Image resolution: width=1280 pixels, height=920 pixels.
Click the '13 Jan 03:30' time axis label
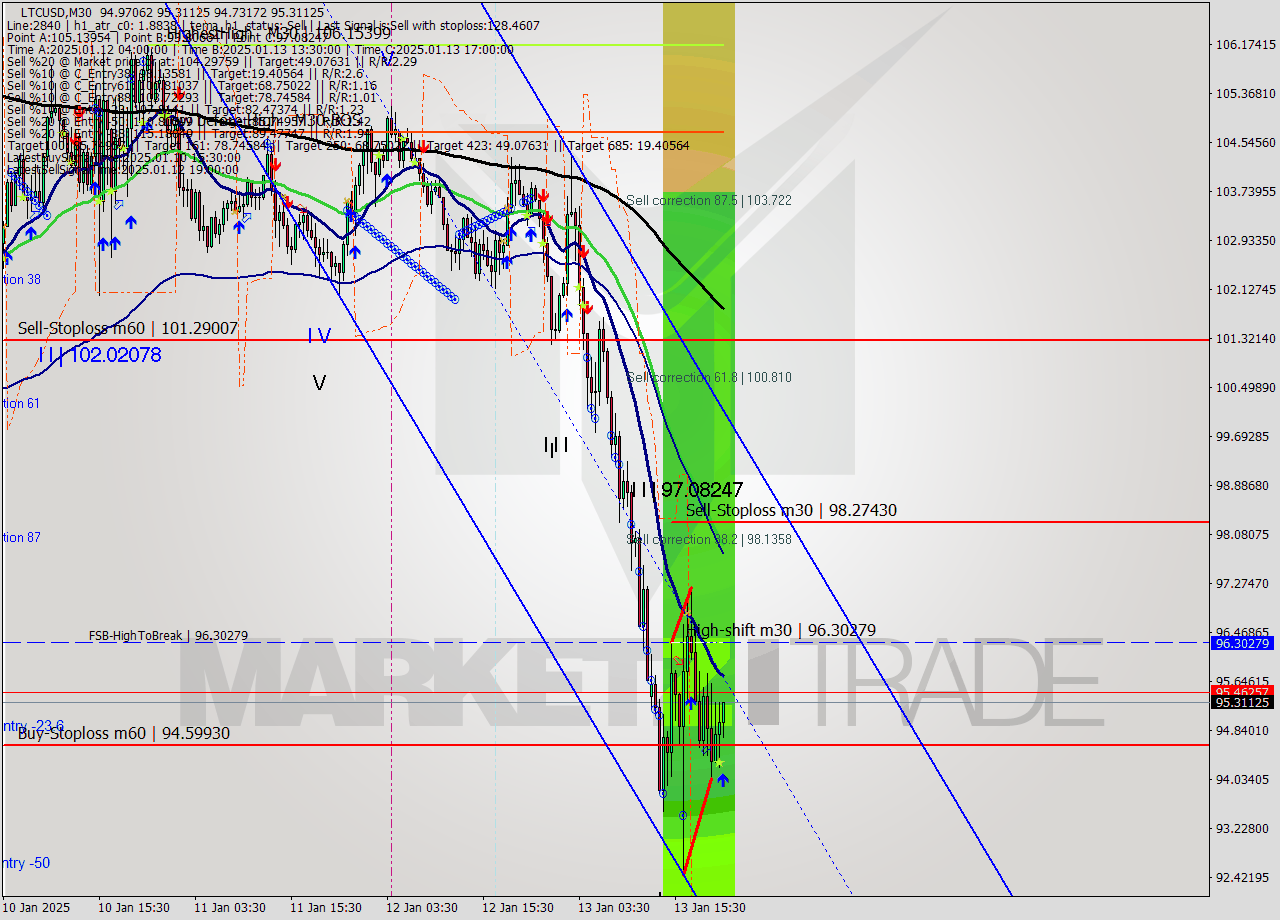pos(614,908)
